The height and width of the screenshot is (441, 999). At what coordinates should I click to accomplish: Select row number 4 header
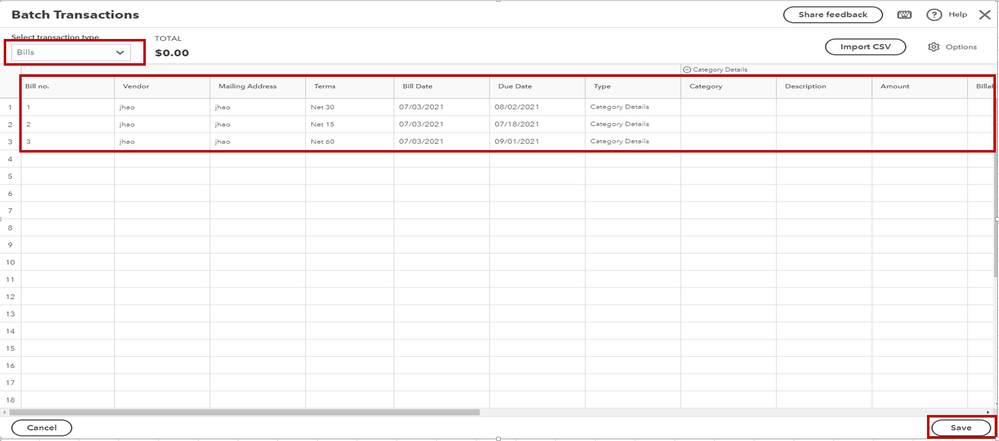pyautogui.click(x=10, y=159)
